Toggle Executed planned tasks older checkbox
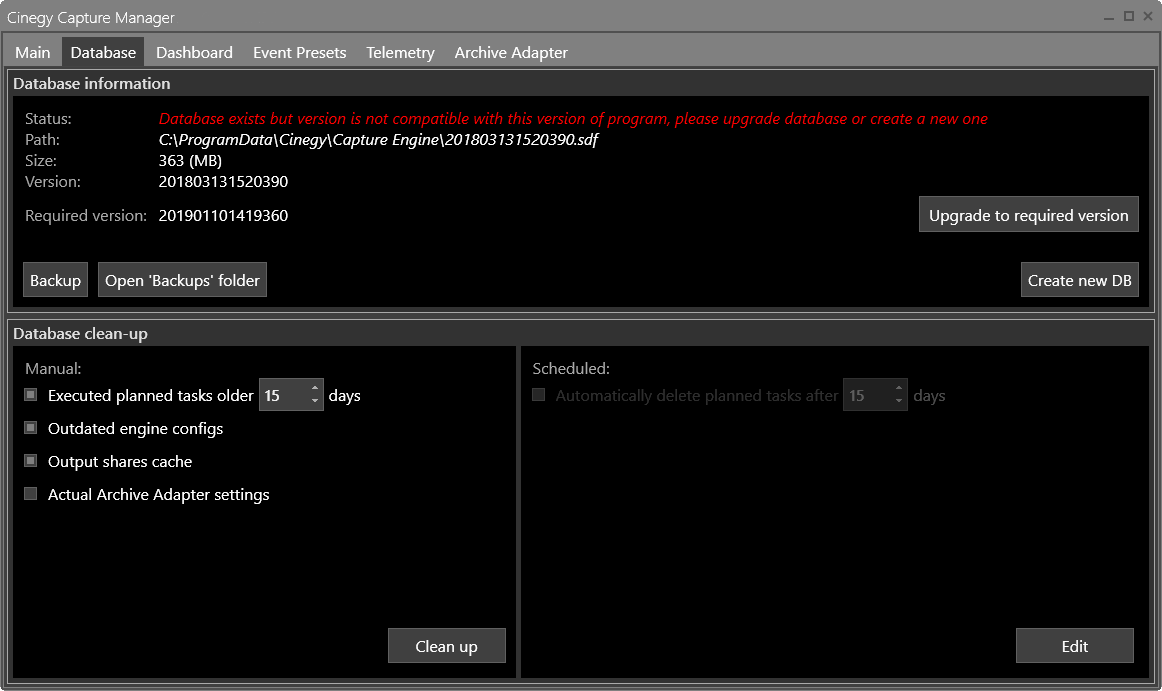 31,395
